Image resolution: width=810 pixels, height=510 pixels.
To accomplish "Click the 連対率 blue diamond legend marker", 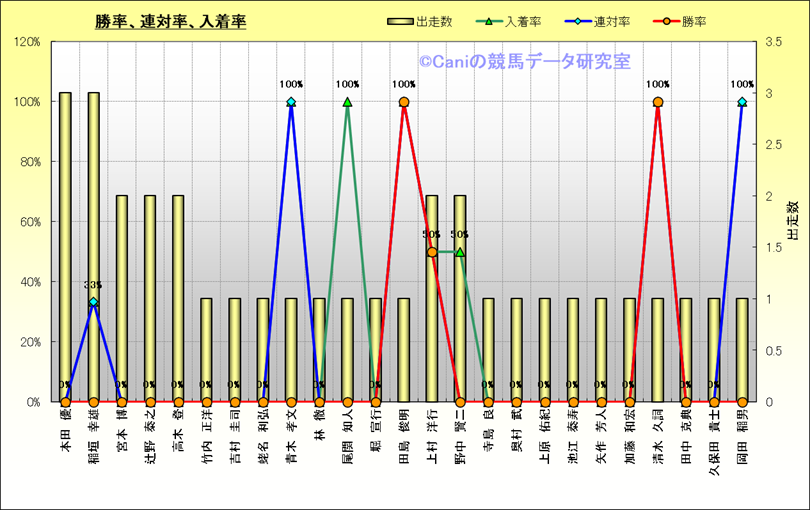I will [x=580, y=21].
